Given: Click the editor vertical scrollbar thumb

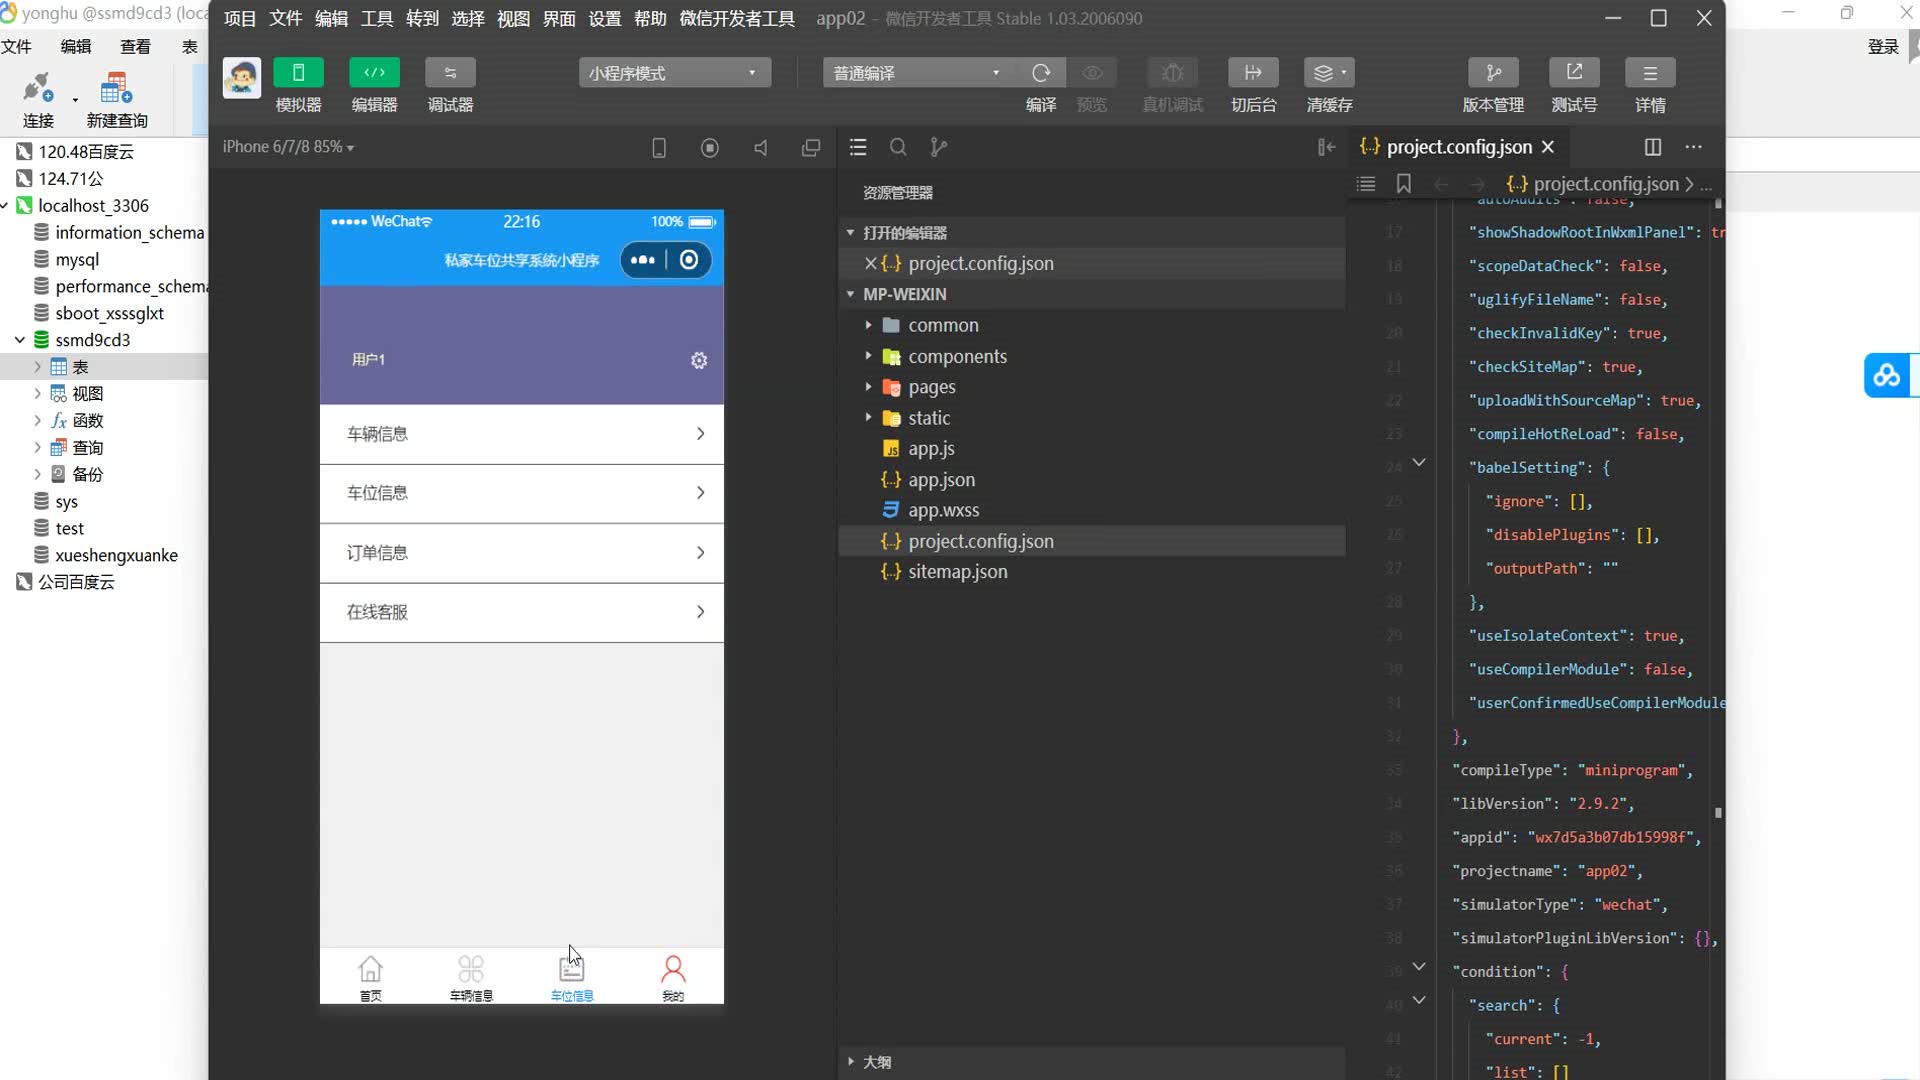Looking at the screenshot, I should coord(1718,812).
